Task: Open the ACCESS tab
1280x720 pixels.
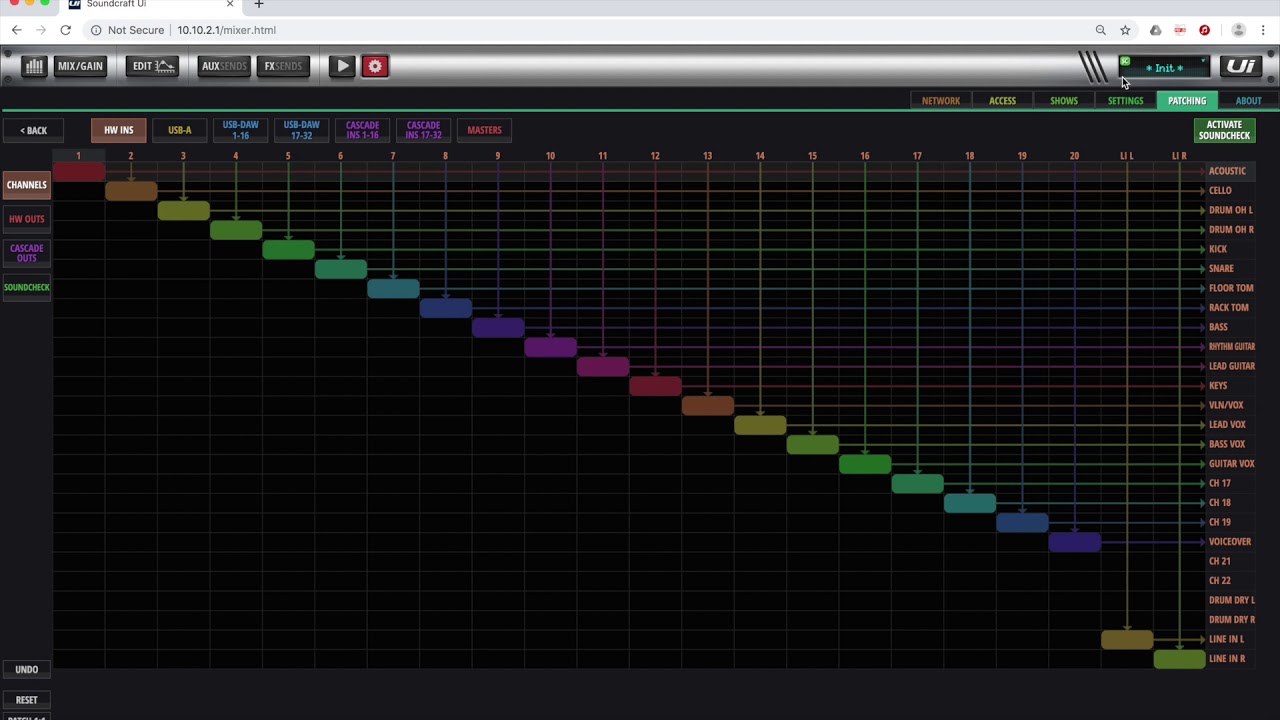Action: pyautogui.click(x=1002, y=101)
